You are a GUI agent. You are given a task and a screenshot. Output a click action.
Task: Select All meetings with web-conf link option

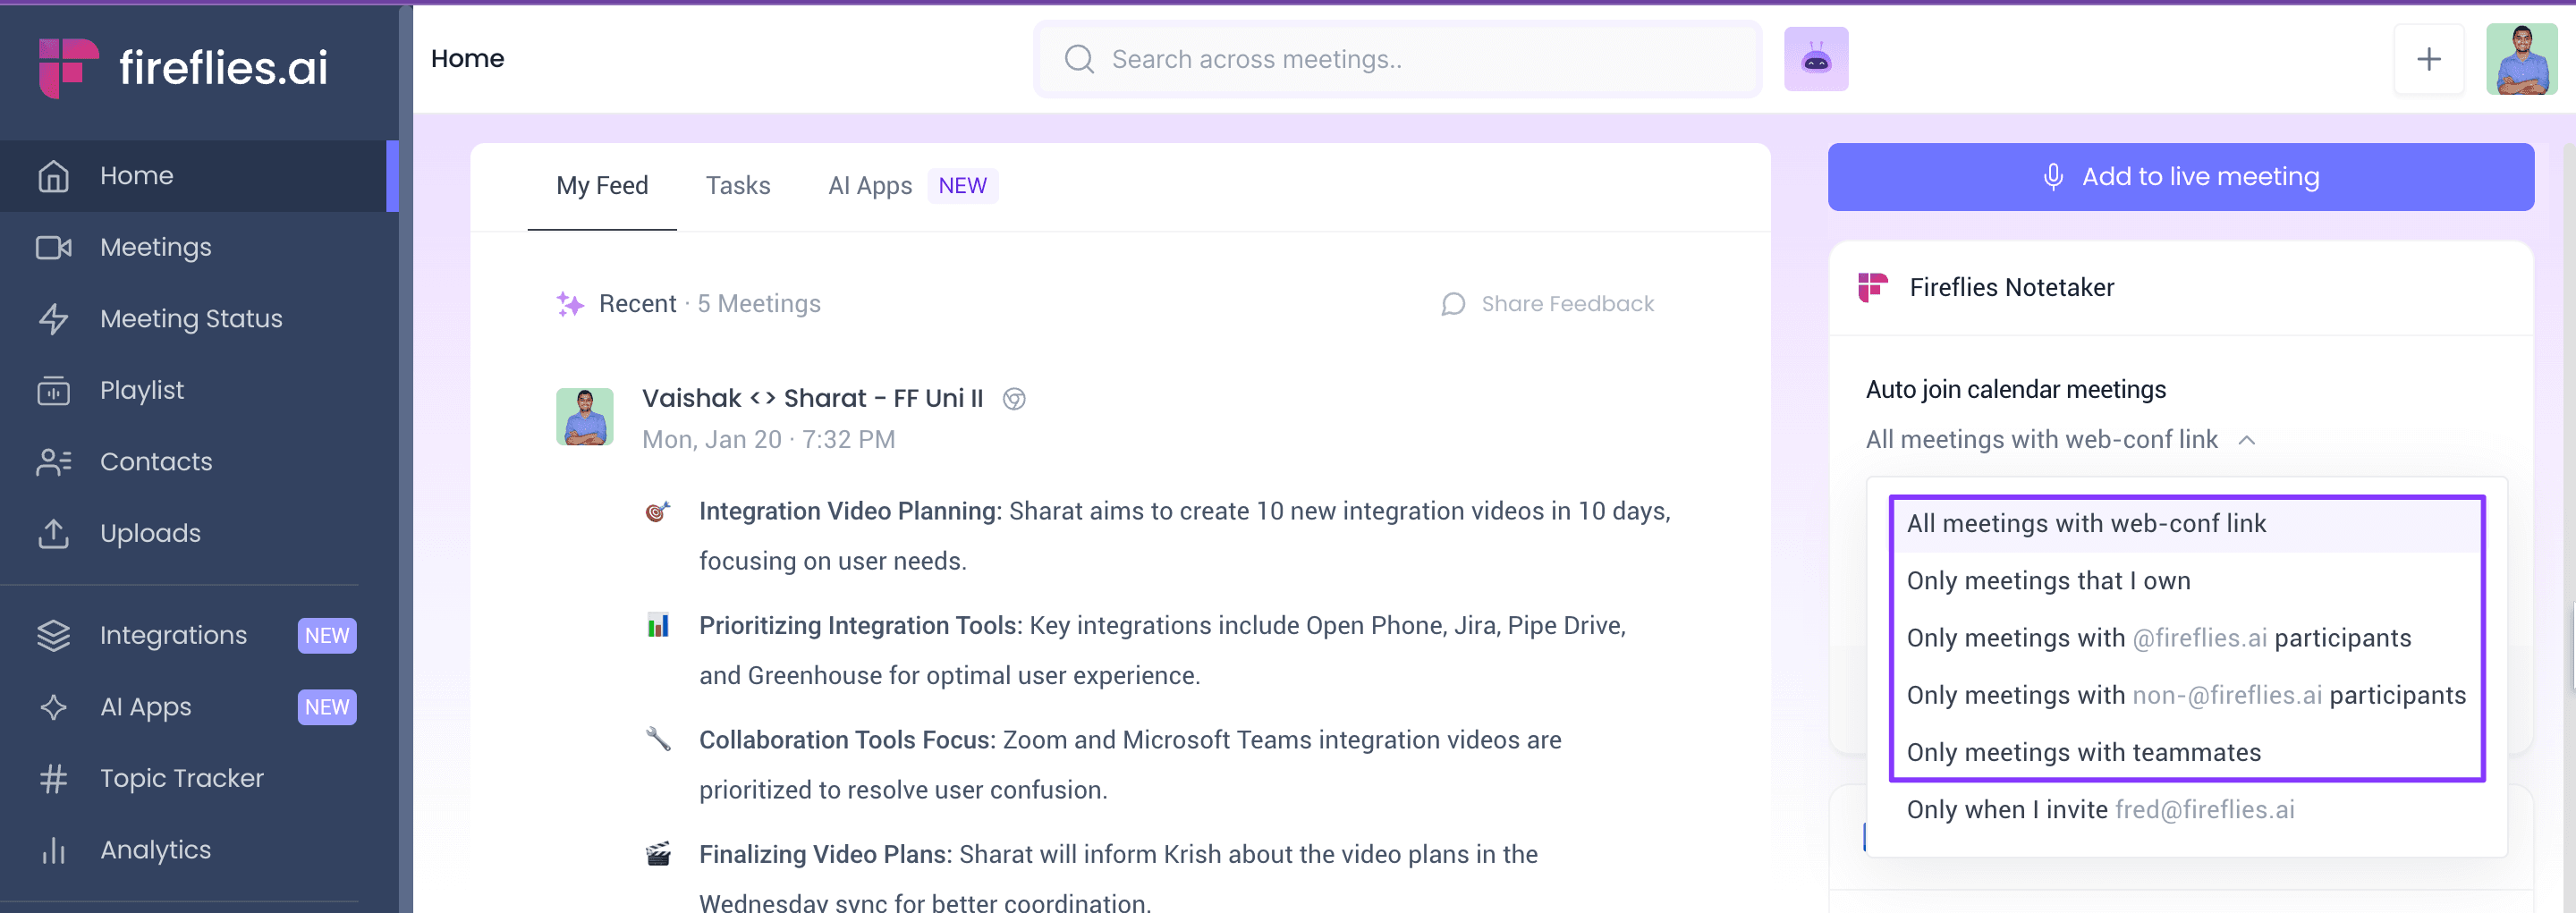[2186, 524]
